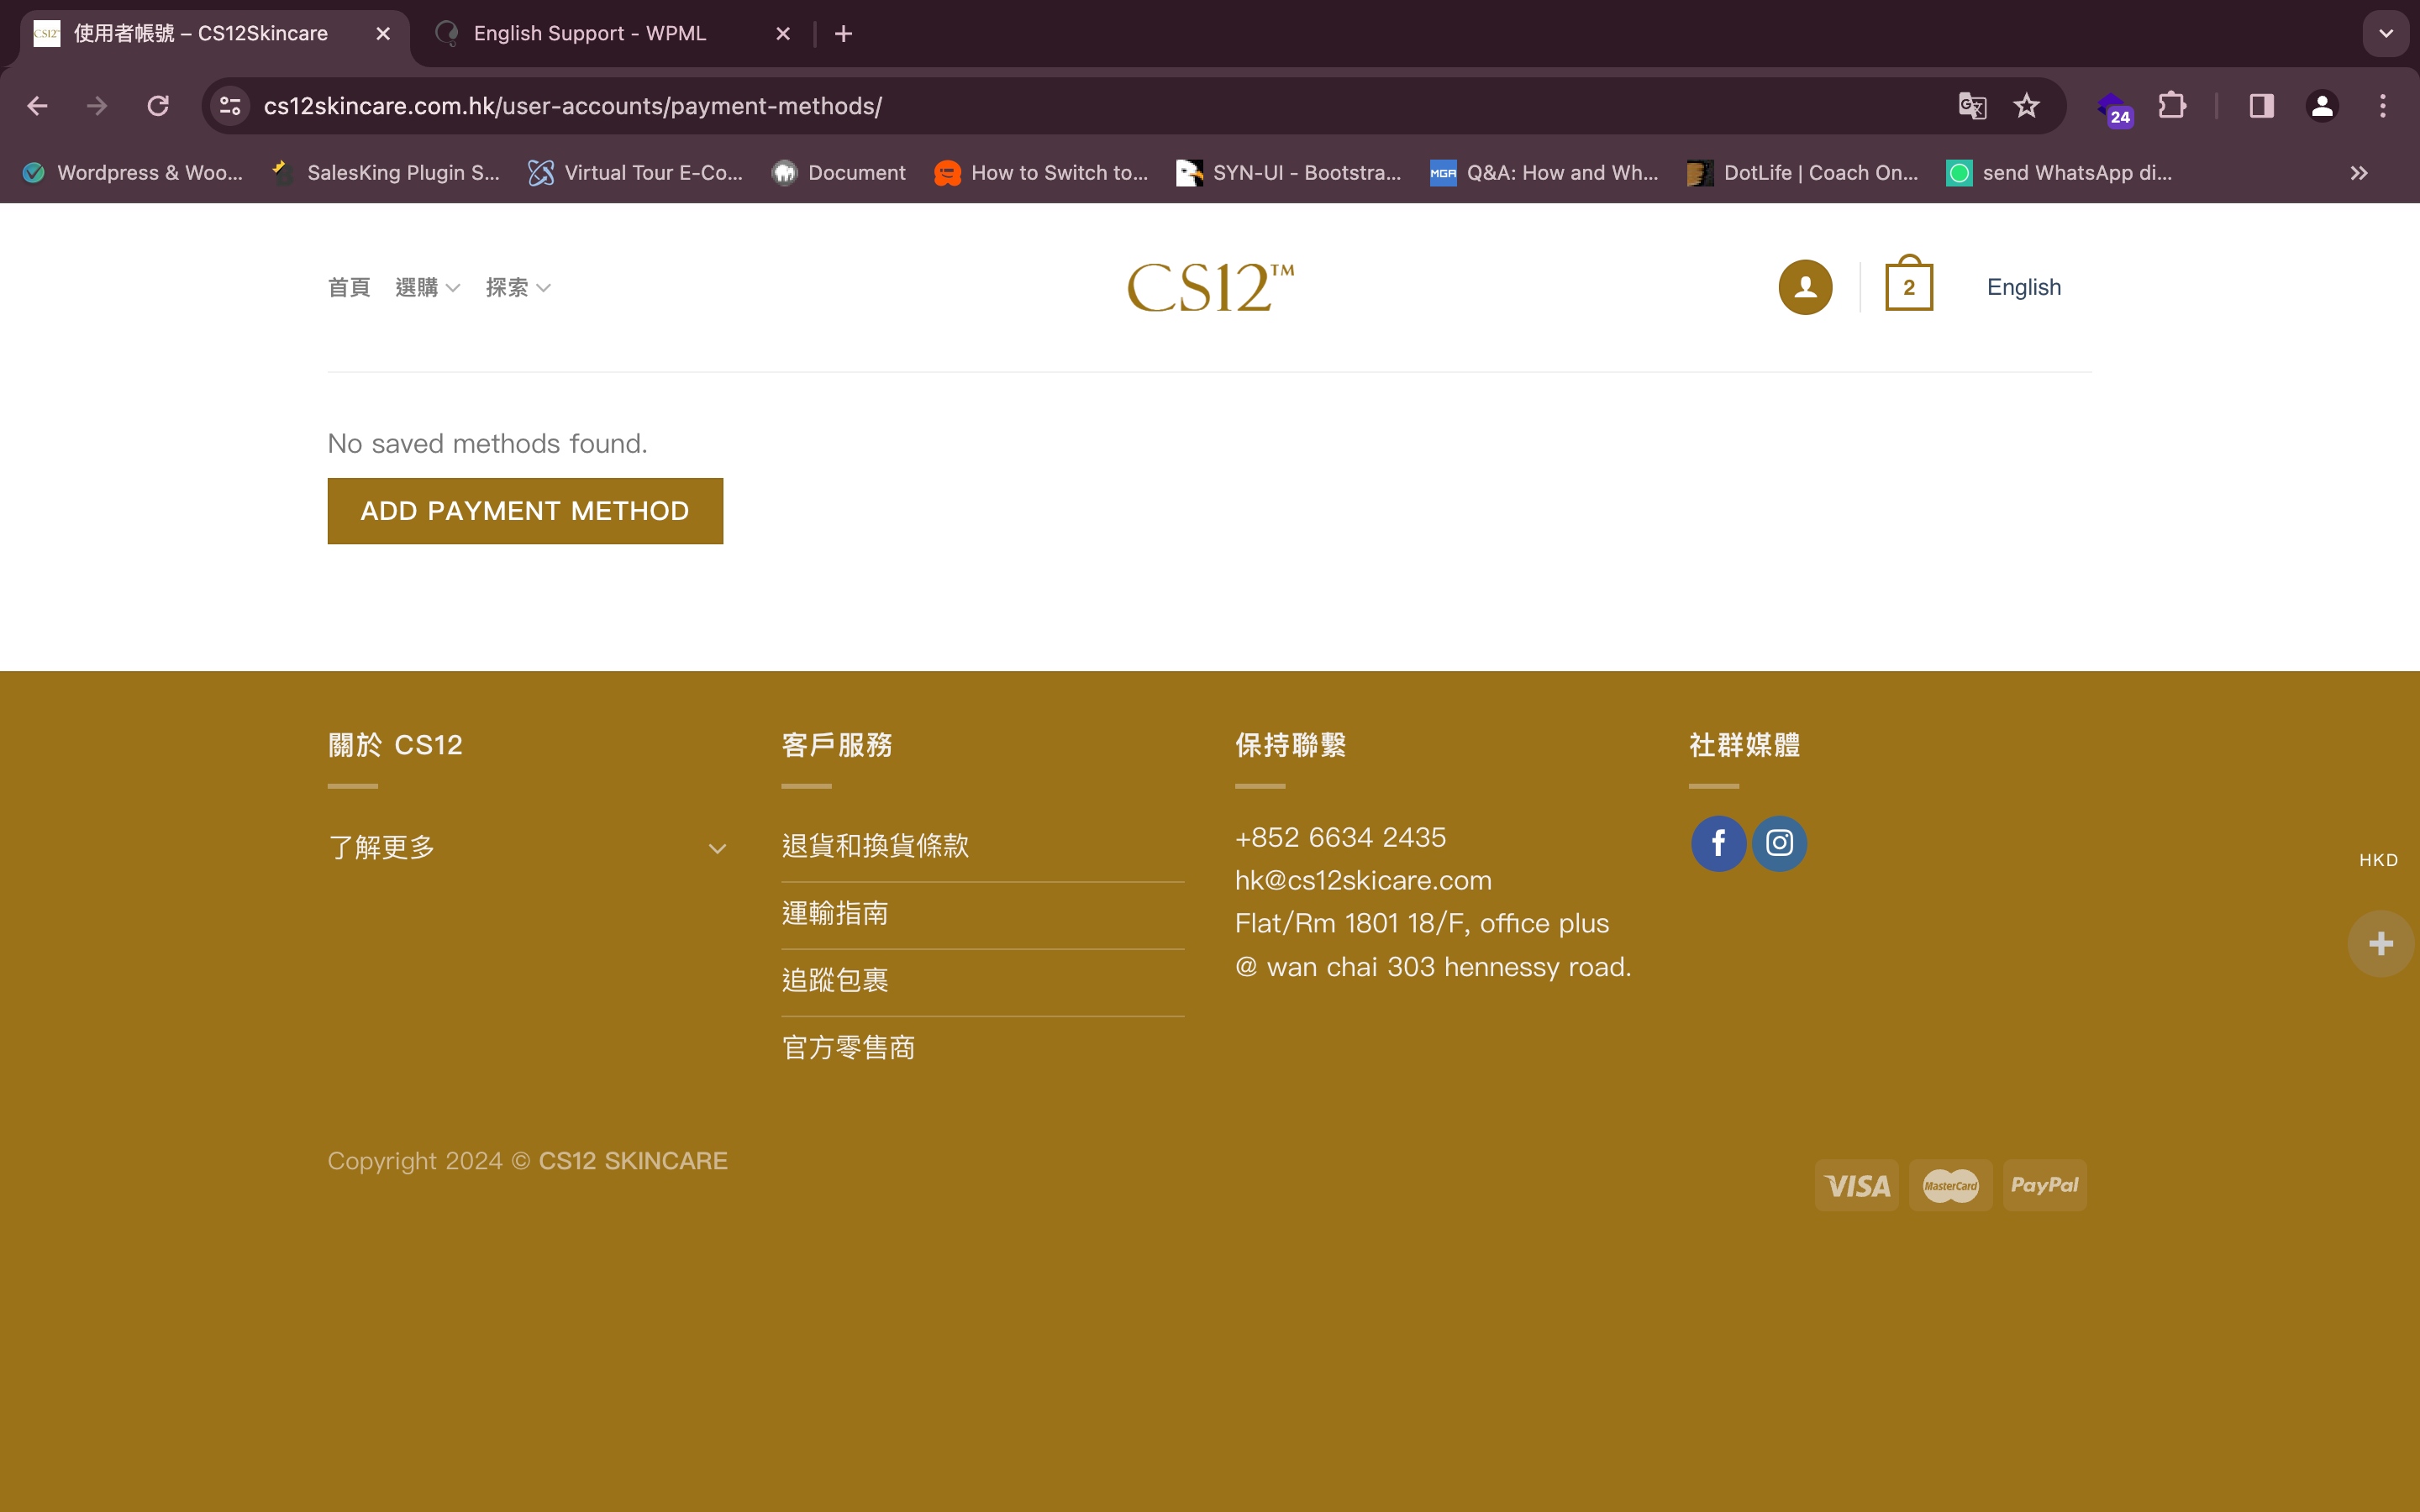
Task: Open SalesKing Plugin bookmark
Action: point(386,173)
